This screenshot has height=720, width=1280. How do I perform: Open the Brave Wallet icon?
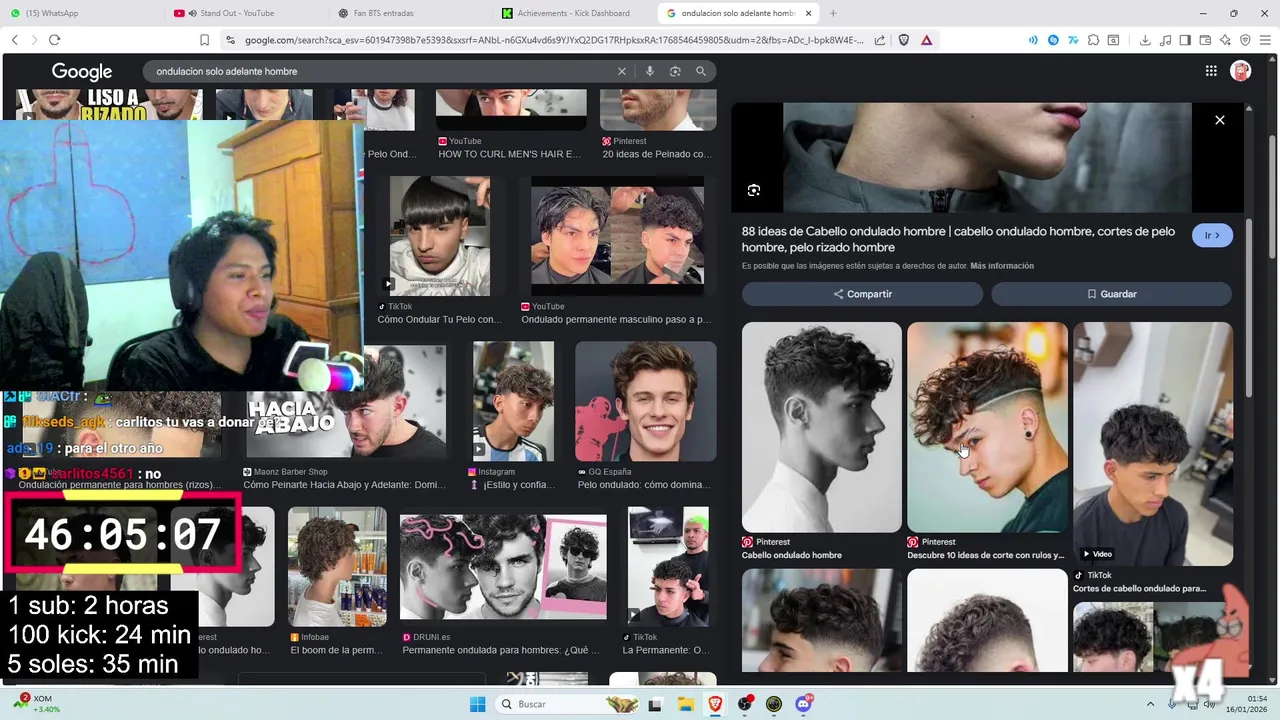tap(1205, 40)
